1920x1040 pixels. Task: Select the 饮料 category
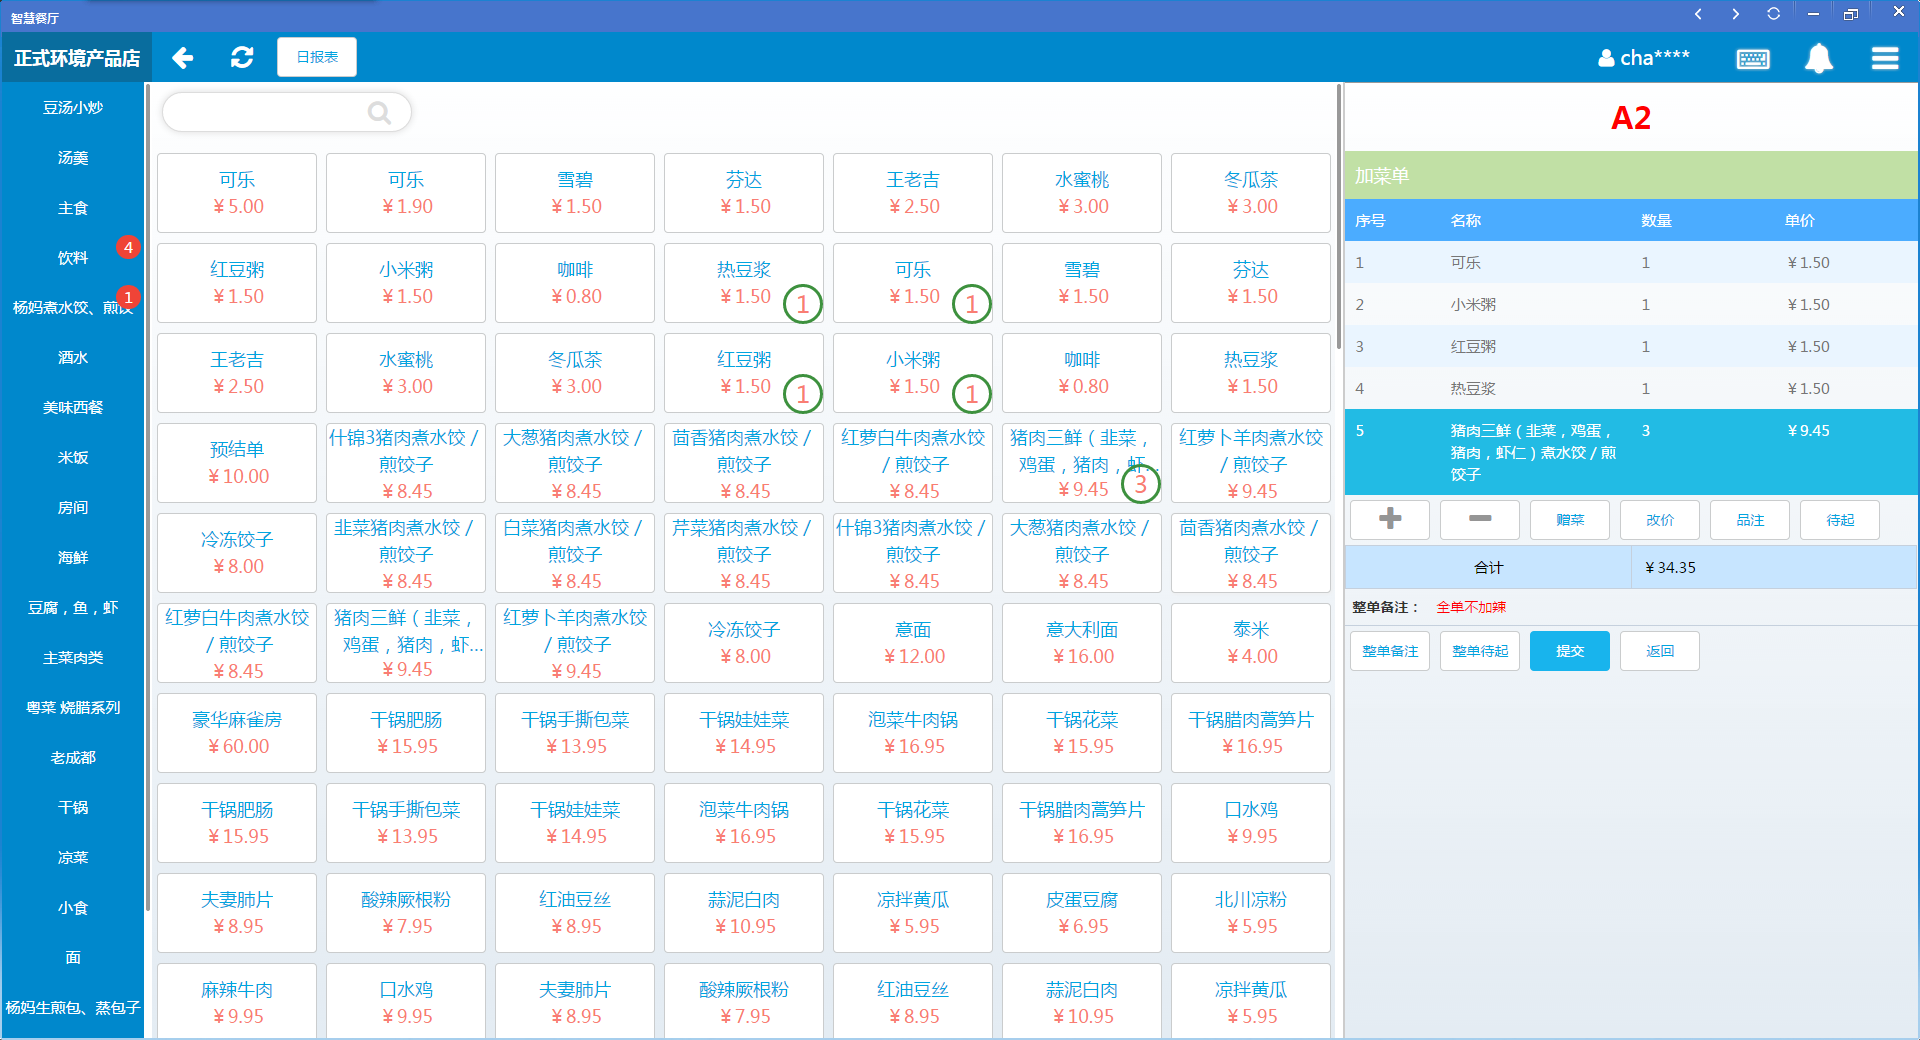[x=73, y=258]
